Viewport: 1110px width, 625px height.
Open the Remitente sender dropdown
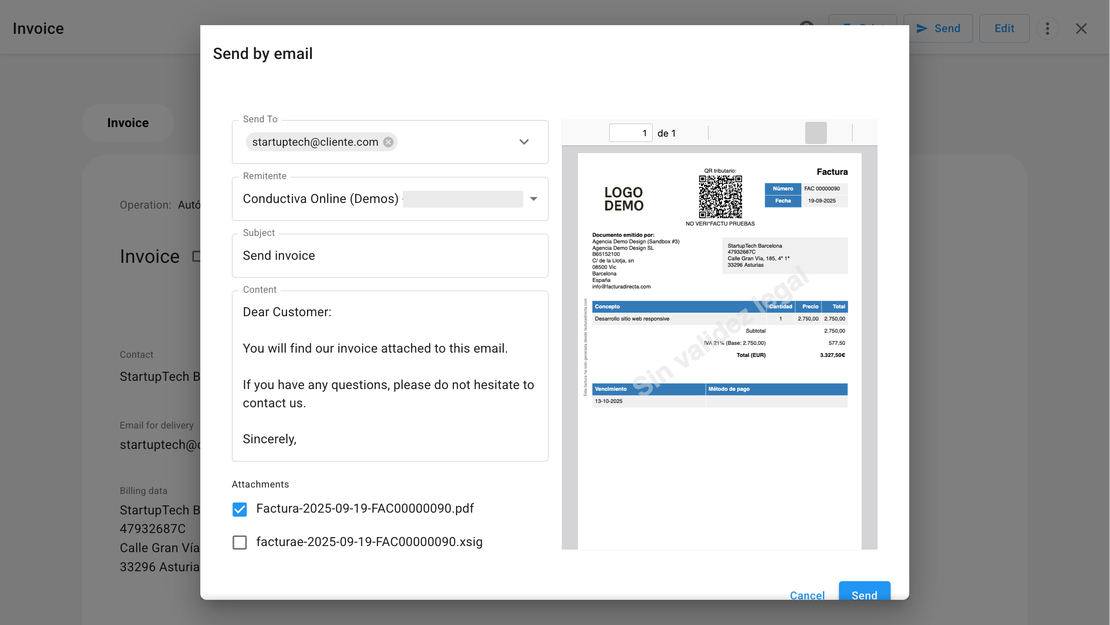(533, 199)
